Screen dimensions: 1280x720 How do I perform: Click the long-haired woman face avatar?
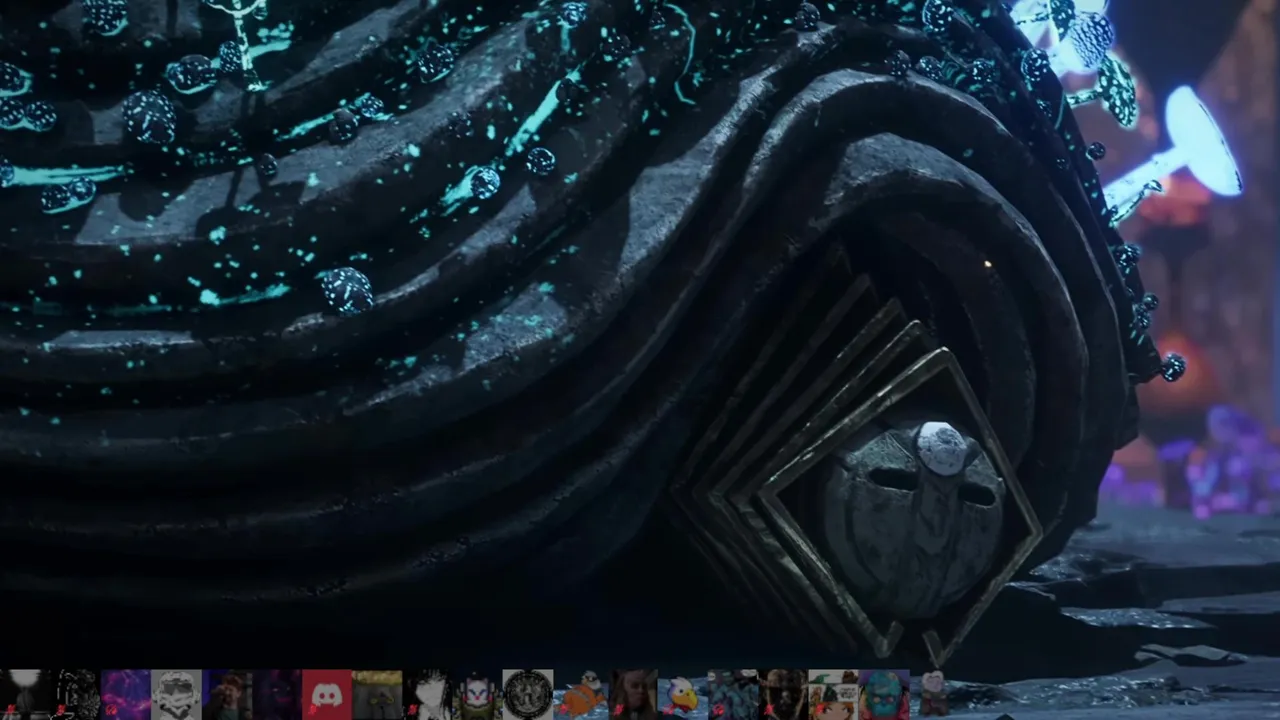pos(632,695)
